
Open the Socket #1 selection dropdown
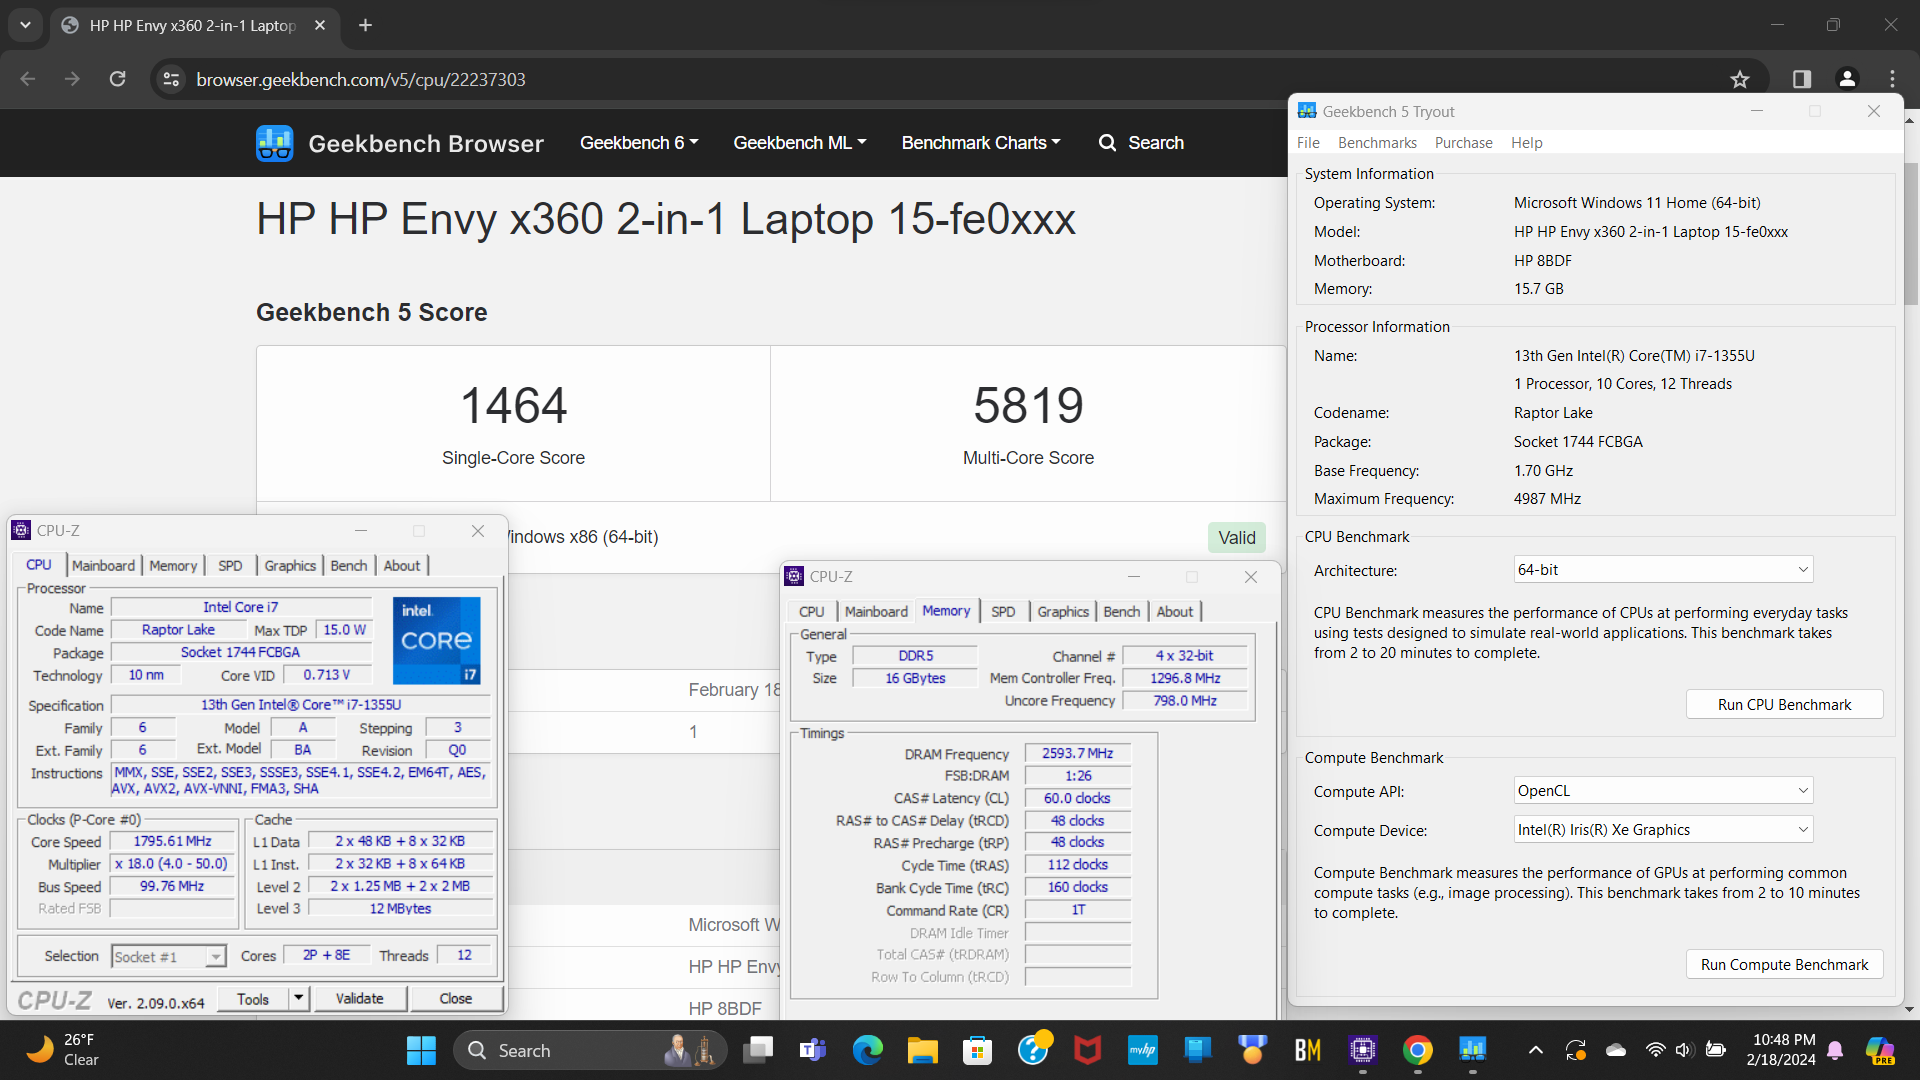pyautogui.click(x=168, y=957)
